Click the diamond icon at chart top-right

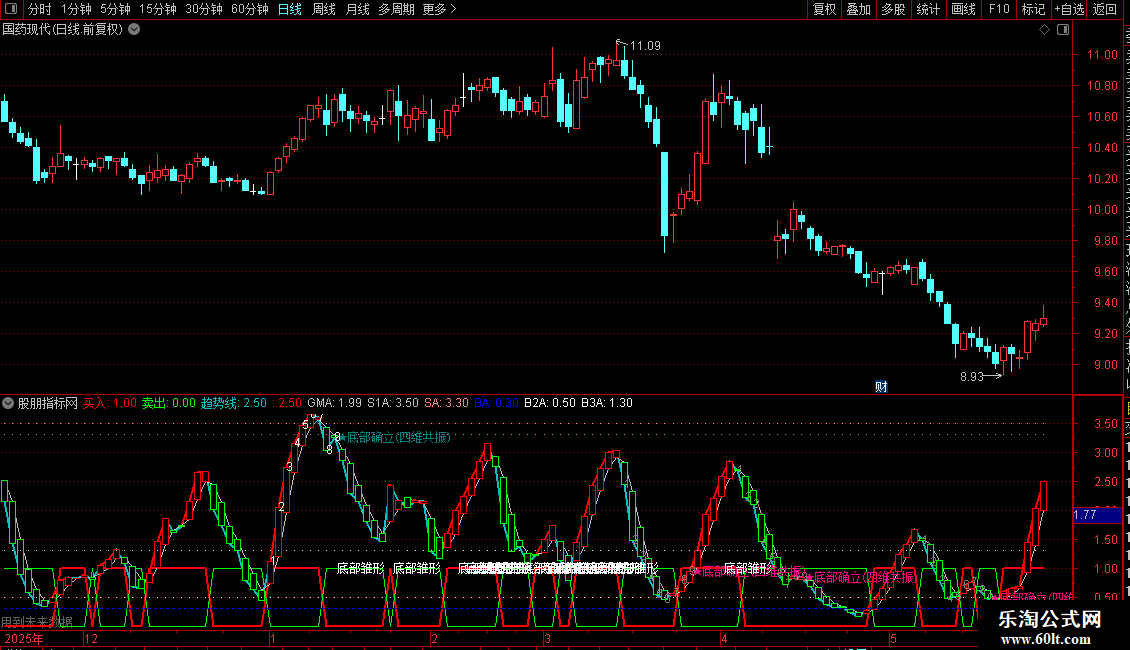[x=1044, y=30]
